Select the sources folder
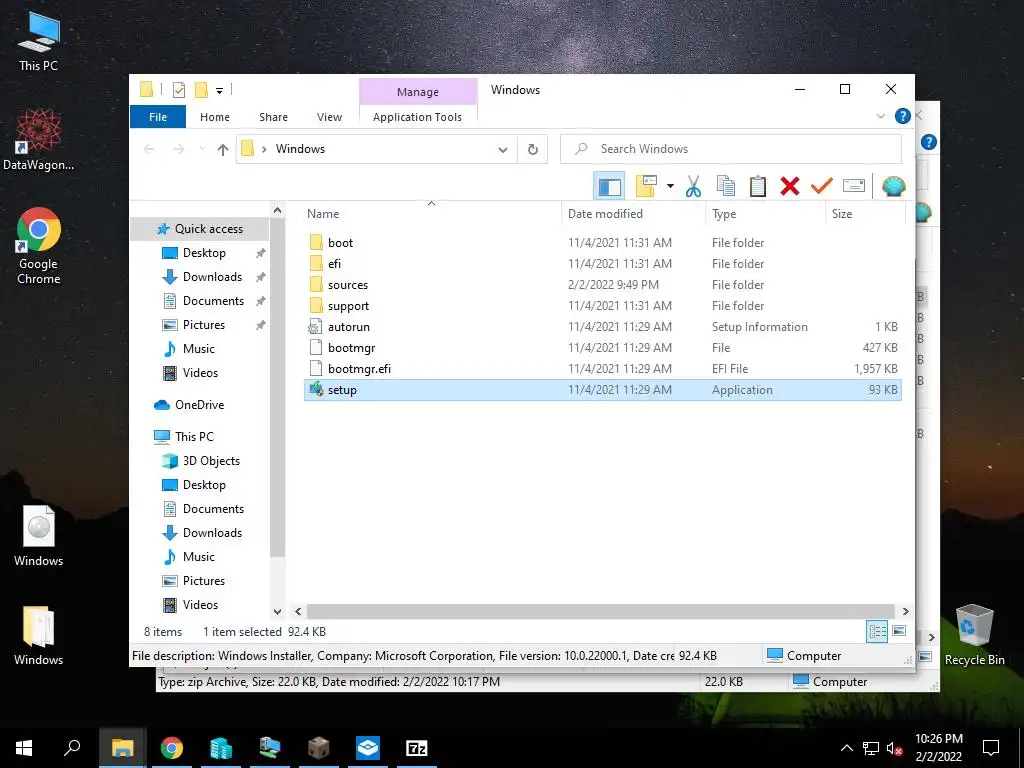The height and width of the screenshot is (768, 1024). click(602, 285)
